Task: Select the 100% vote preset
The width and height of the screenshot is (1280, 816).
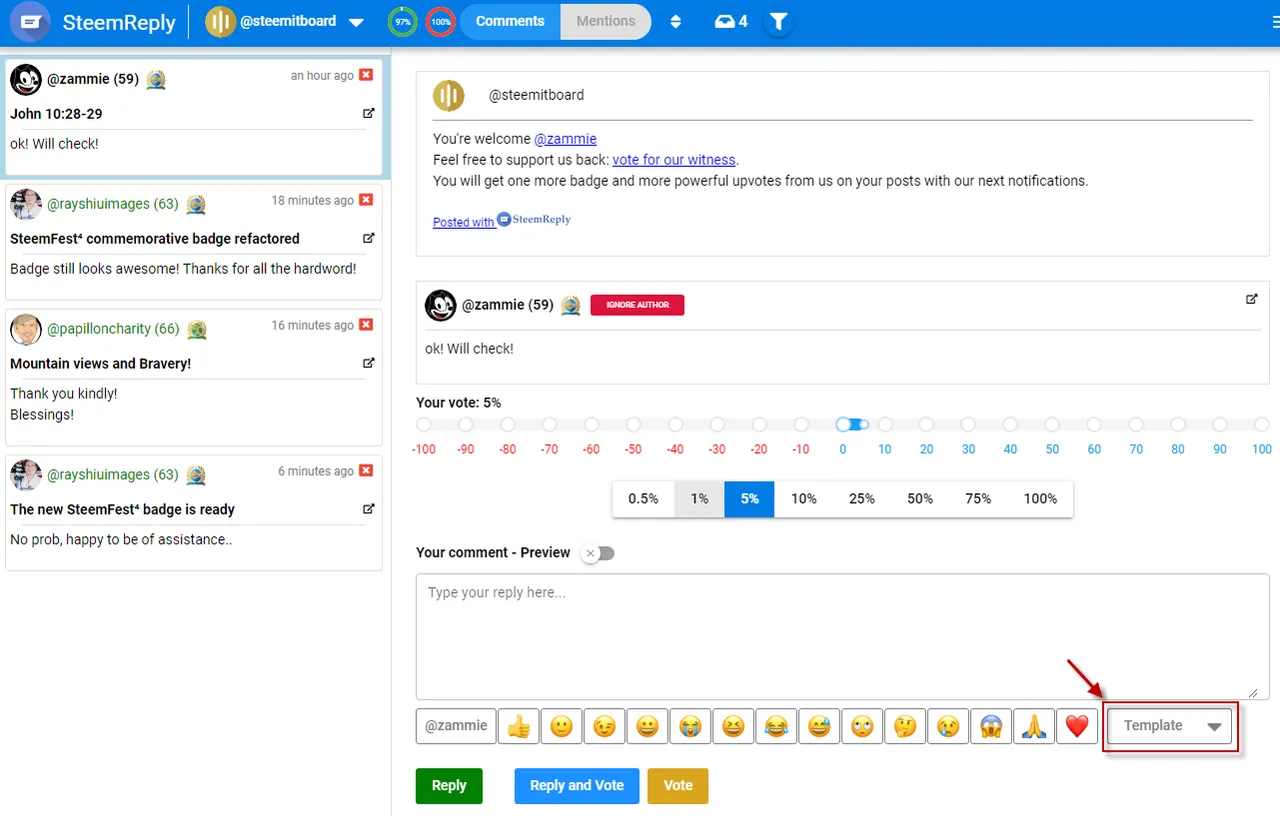Action: 1040,499
